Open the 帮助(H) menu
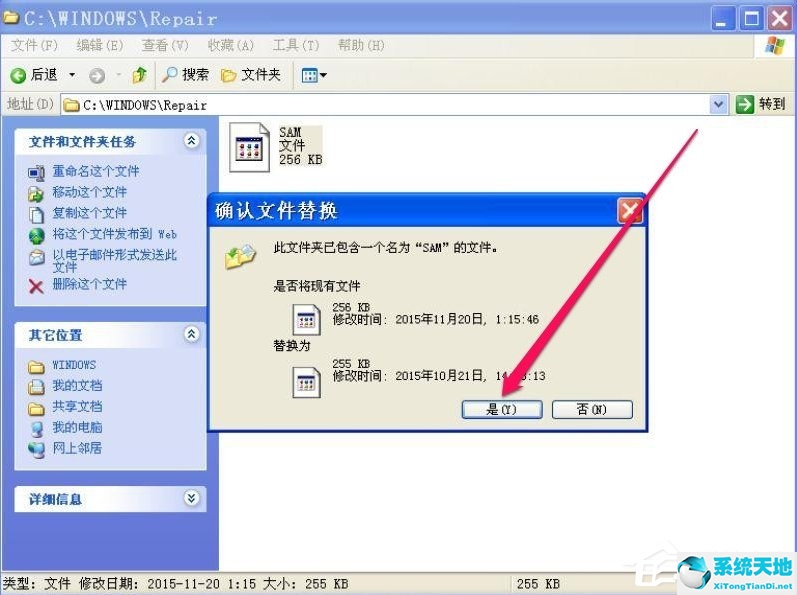The height and width of the screenshot is (595, 797). (x=361, y=46)
